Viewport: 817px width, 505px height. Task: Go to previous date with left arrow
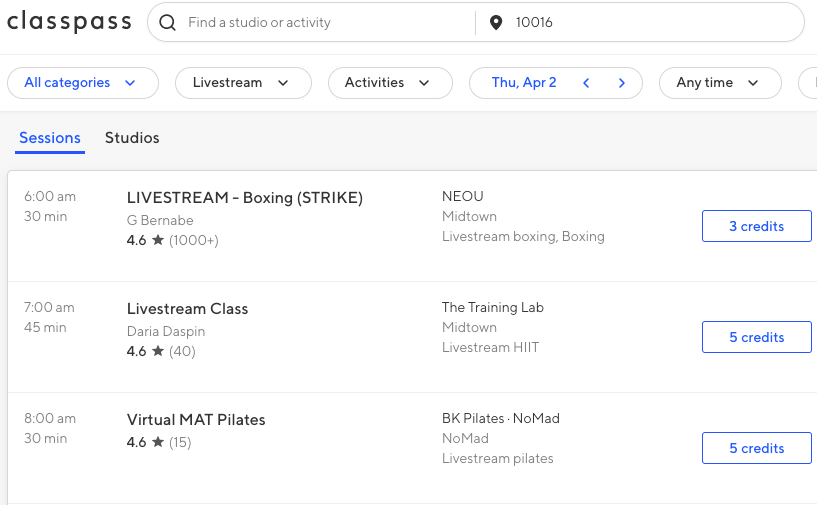click(587, 83)
